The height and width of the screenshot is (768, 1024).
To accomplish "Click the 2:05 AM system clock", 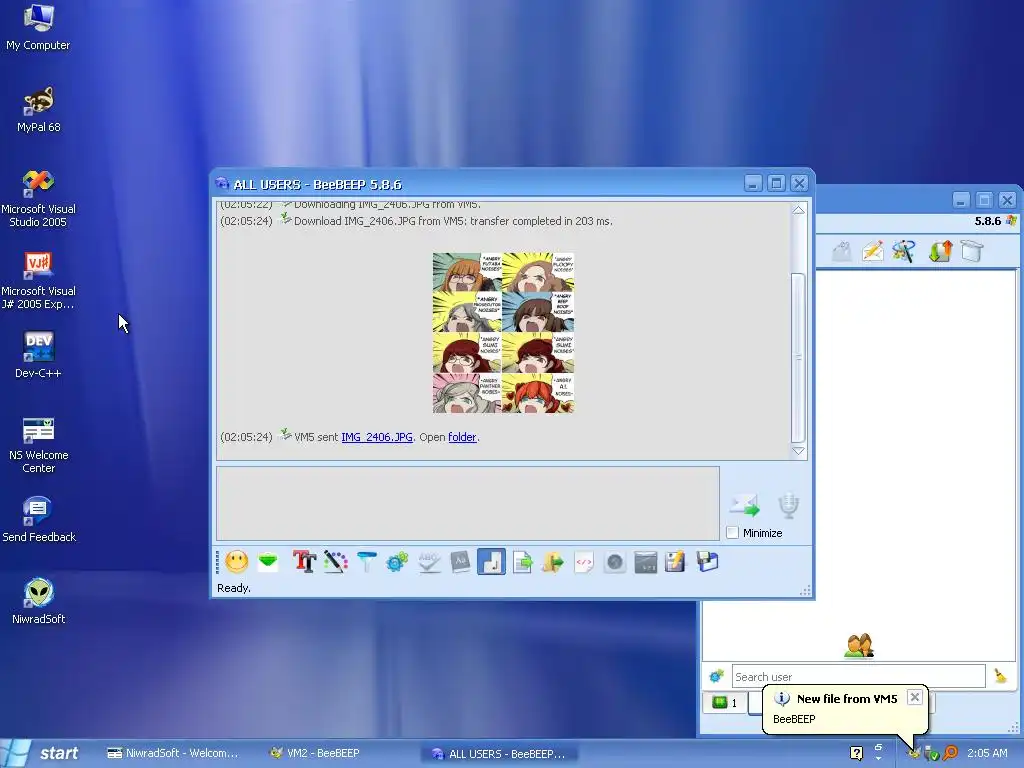I will pyautogui.click(x=987, y=753).
